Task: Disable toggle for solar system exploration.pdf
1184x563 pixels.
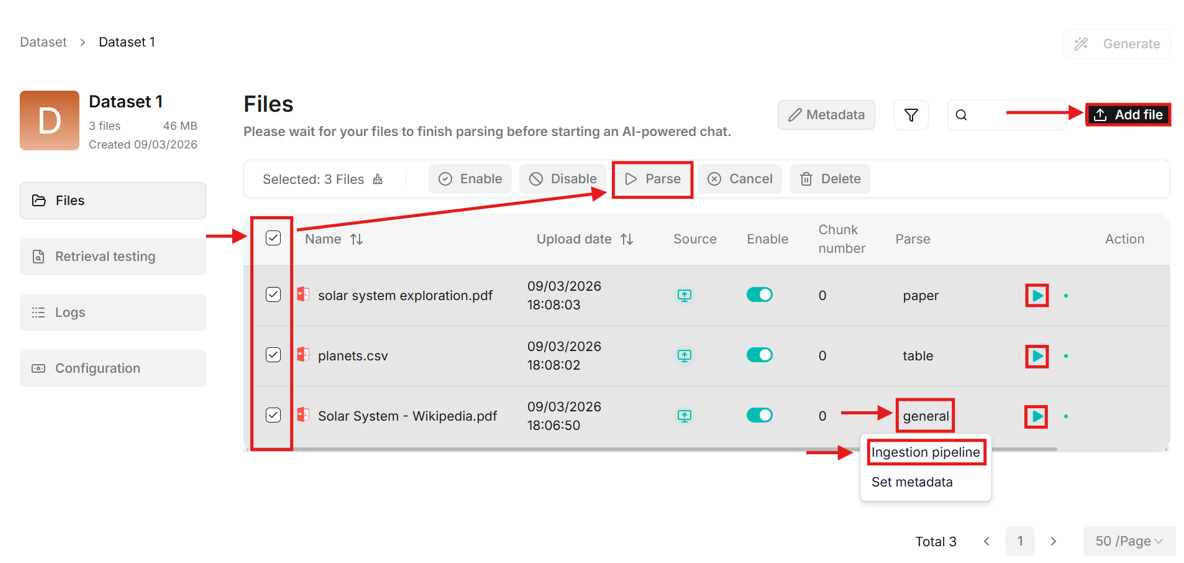Action: 759,295
